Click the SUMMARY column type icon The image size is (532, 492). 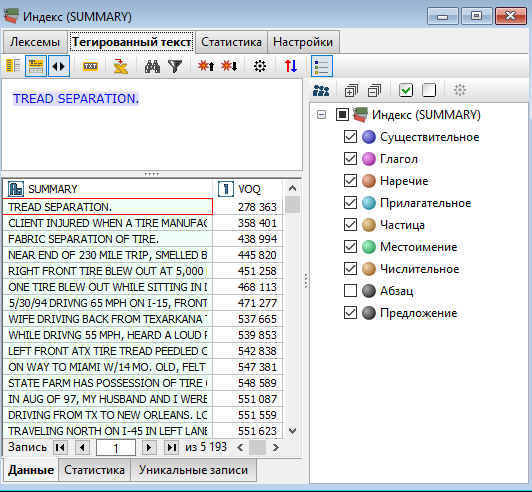(x=16, y=189)
